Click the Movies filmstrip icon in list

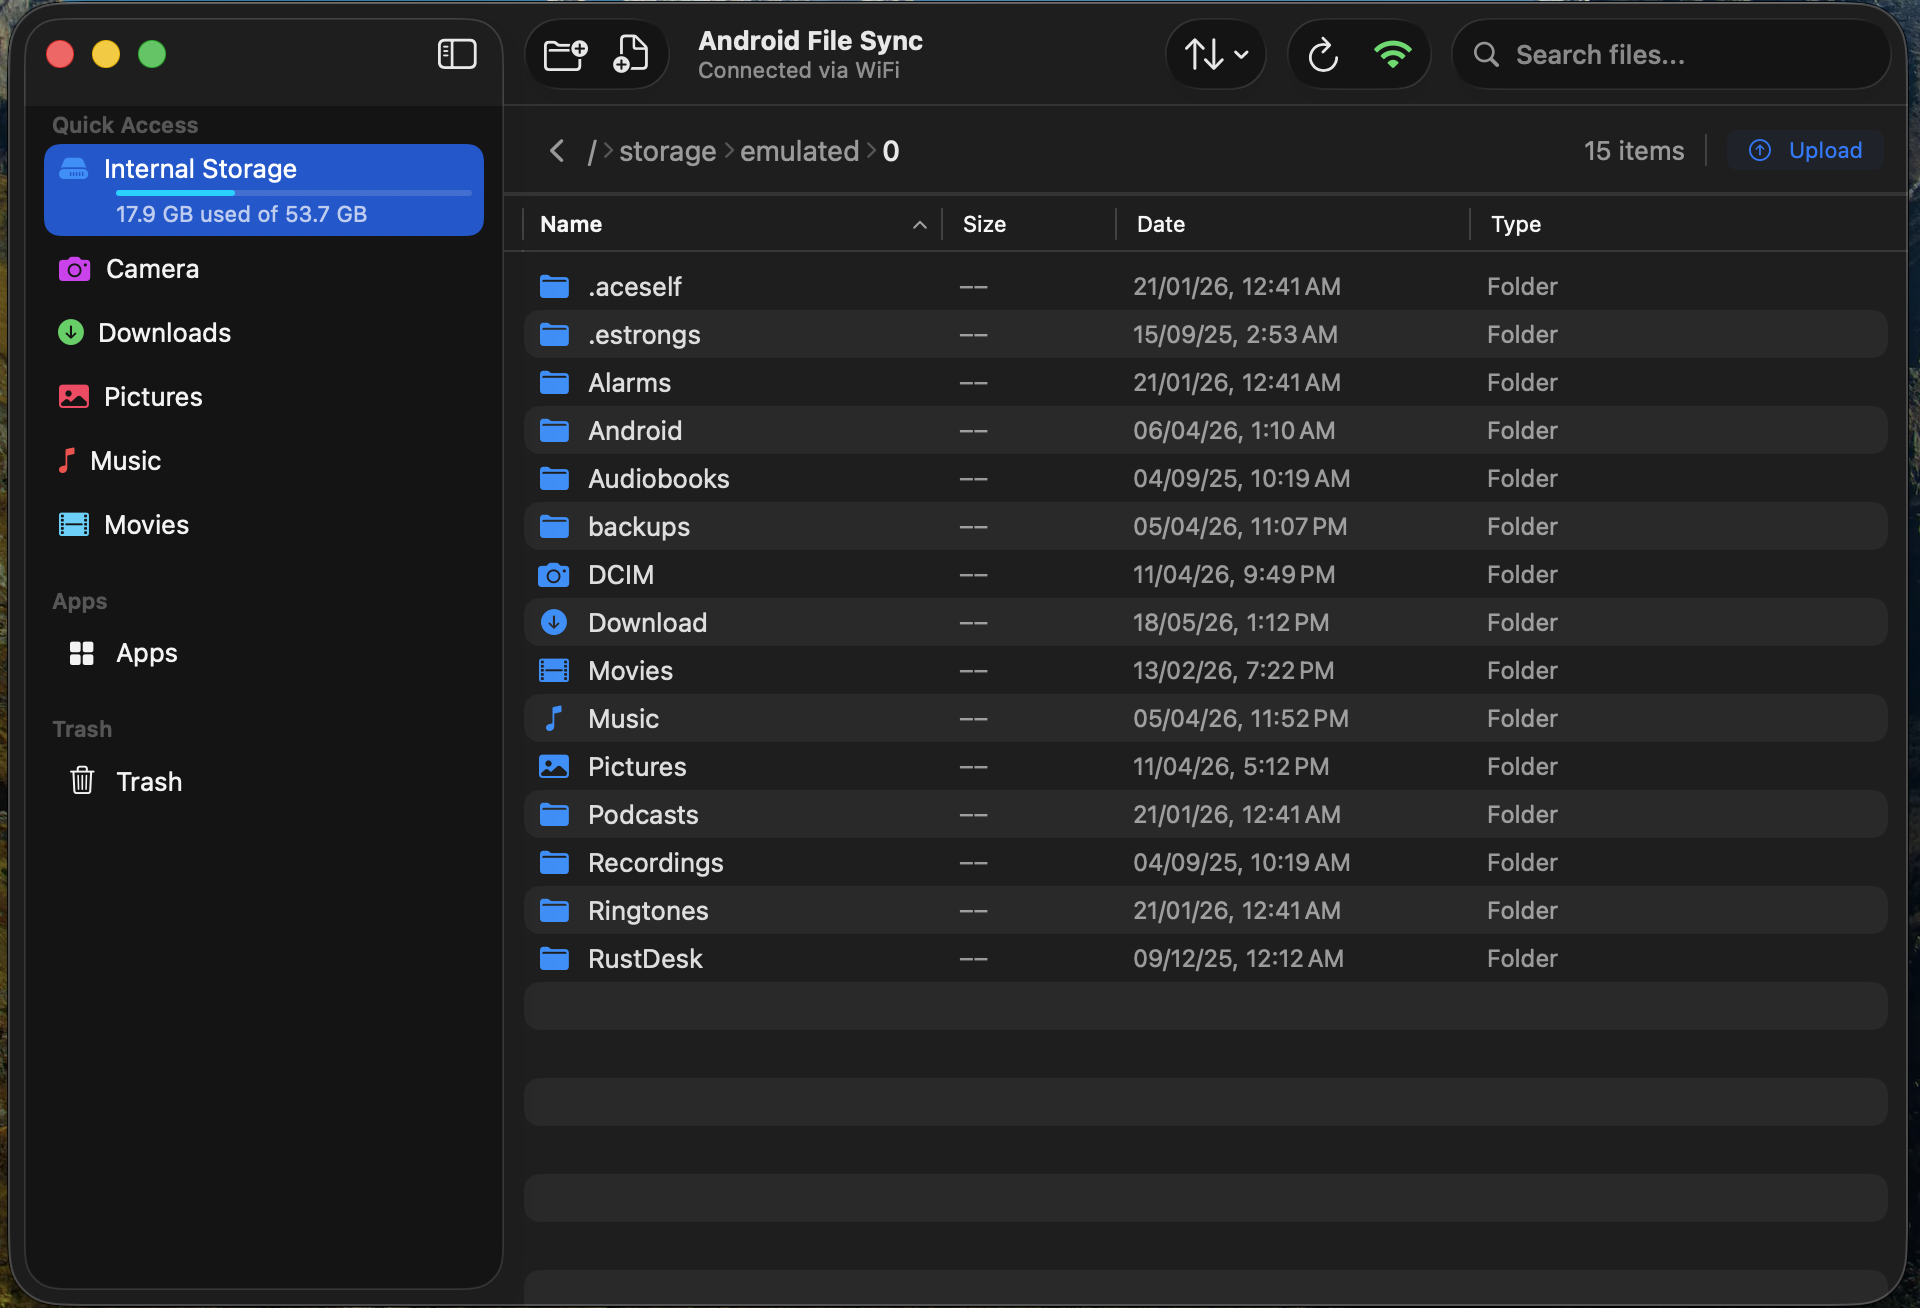[x=554, y=671]
